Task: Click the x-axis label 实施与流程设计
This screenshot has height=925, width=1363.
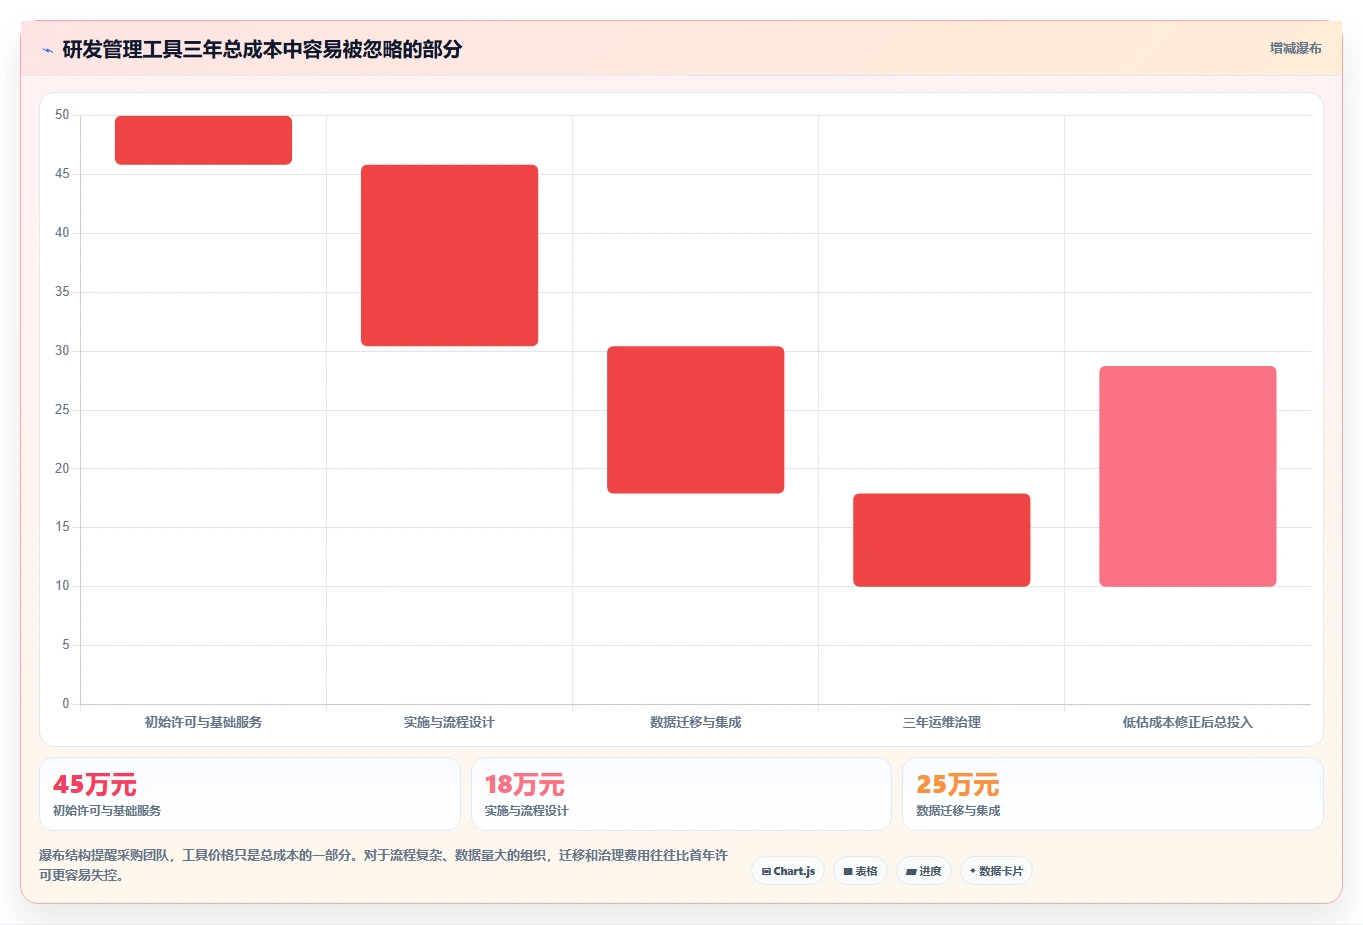Action: [449, 722]
